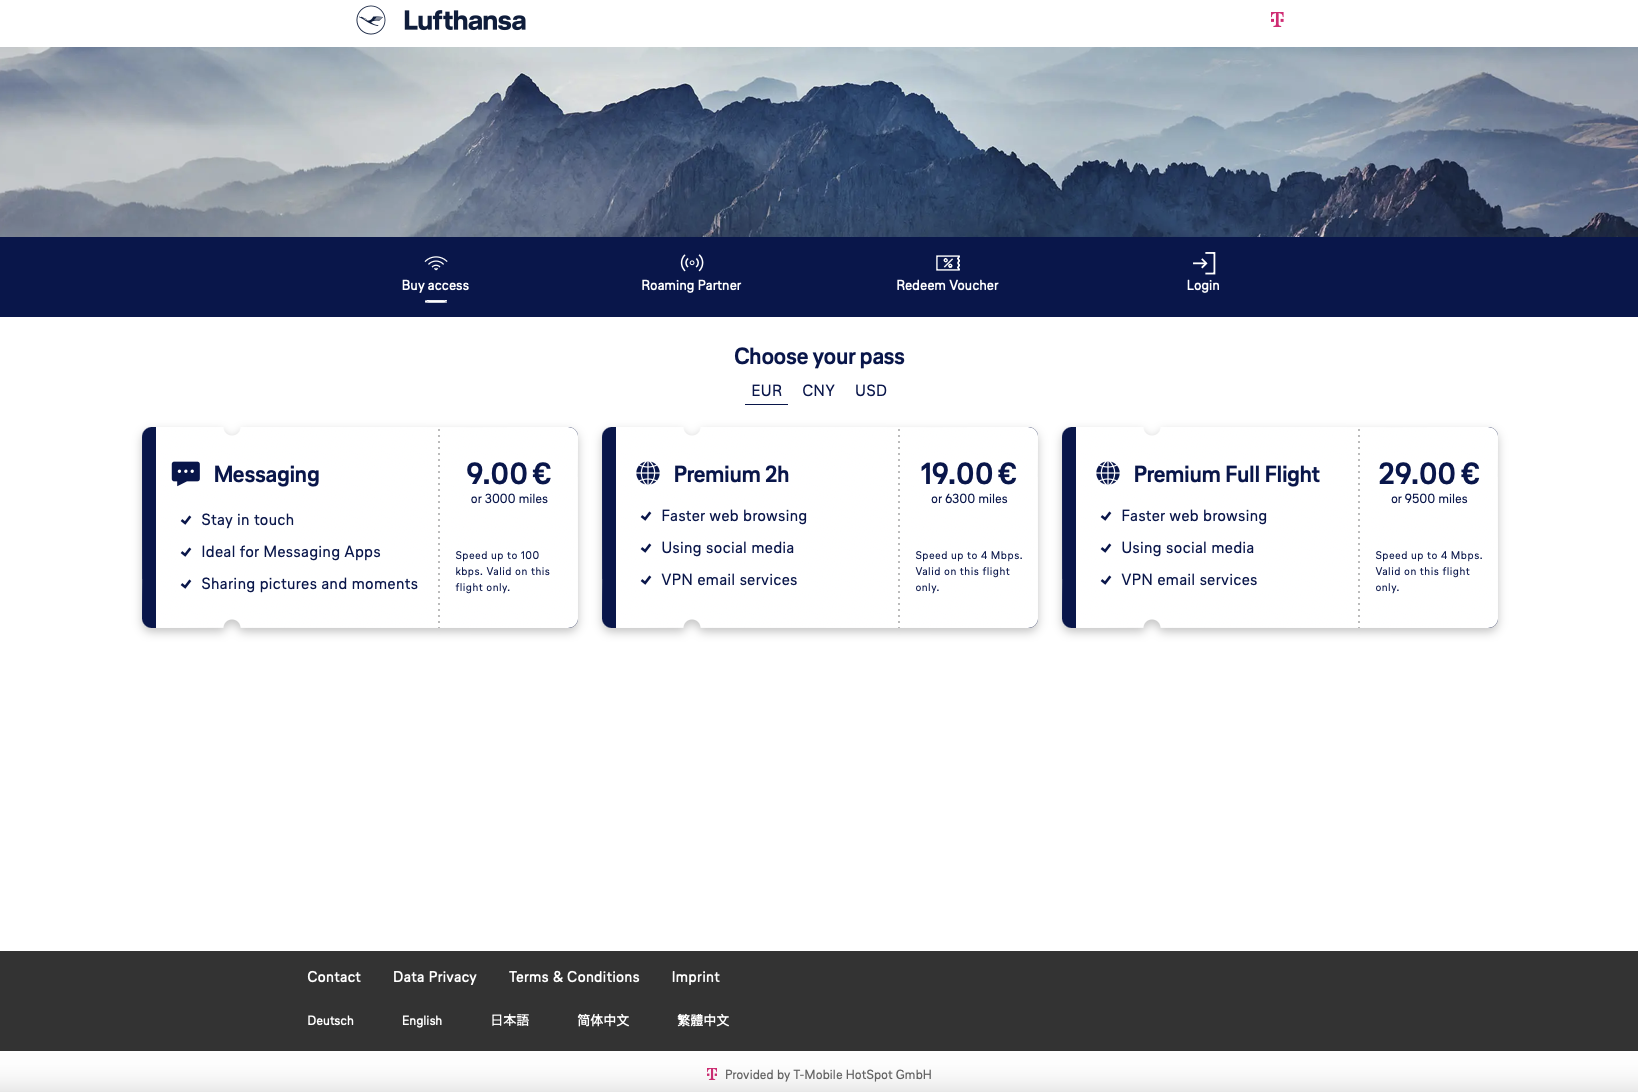Switch currency to CNY
The width and height of the screenshot is (1638, 1092).
point(818,391)
